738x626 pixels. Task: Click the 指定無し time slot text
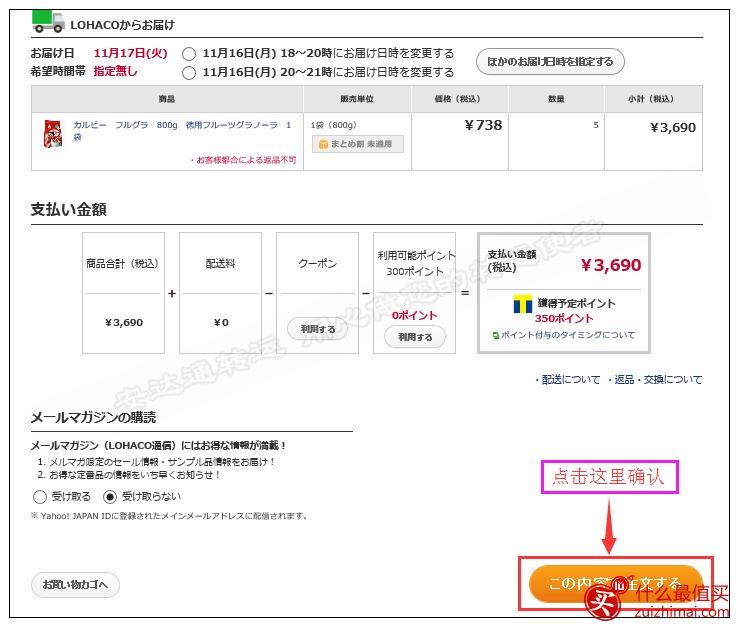(115, 72)
